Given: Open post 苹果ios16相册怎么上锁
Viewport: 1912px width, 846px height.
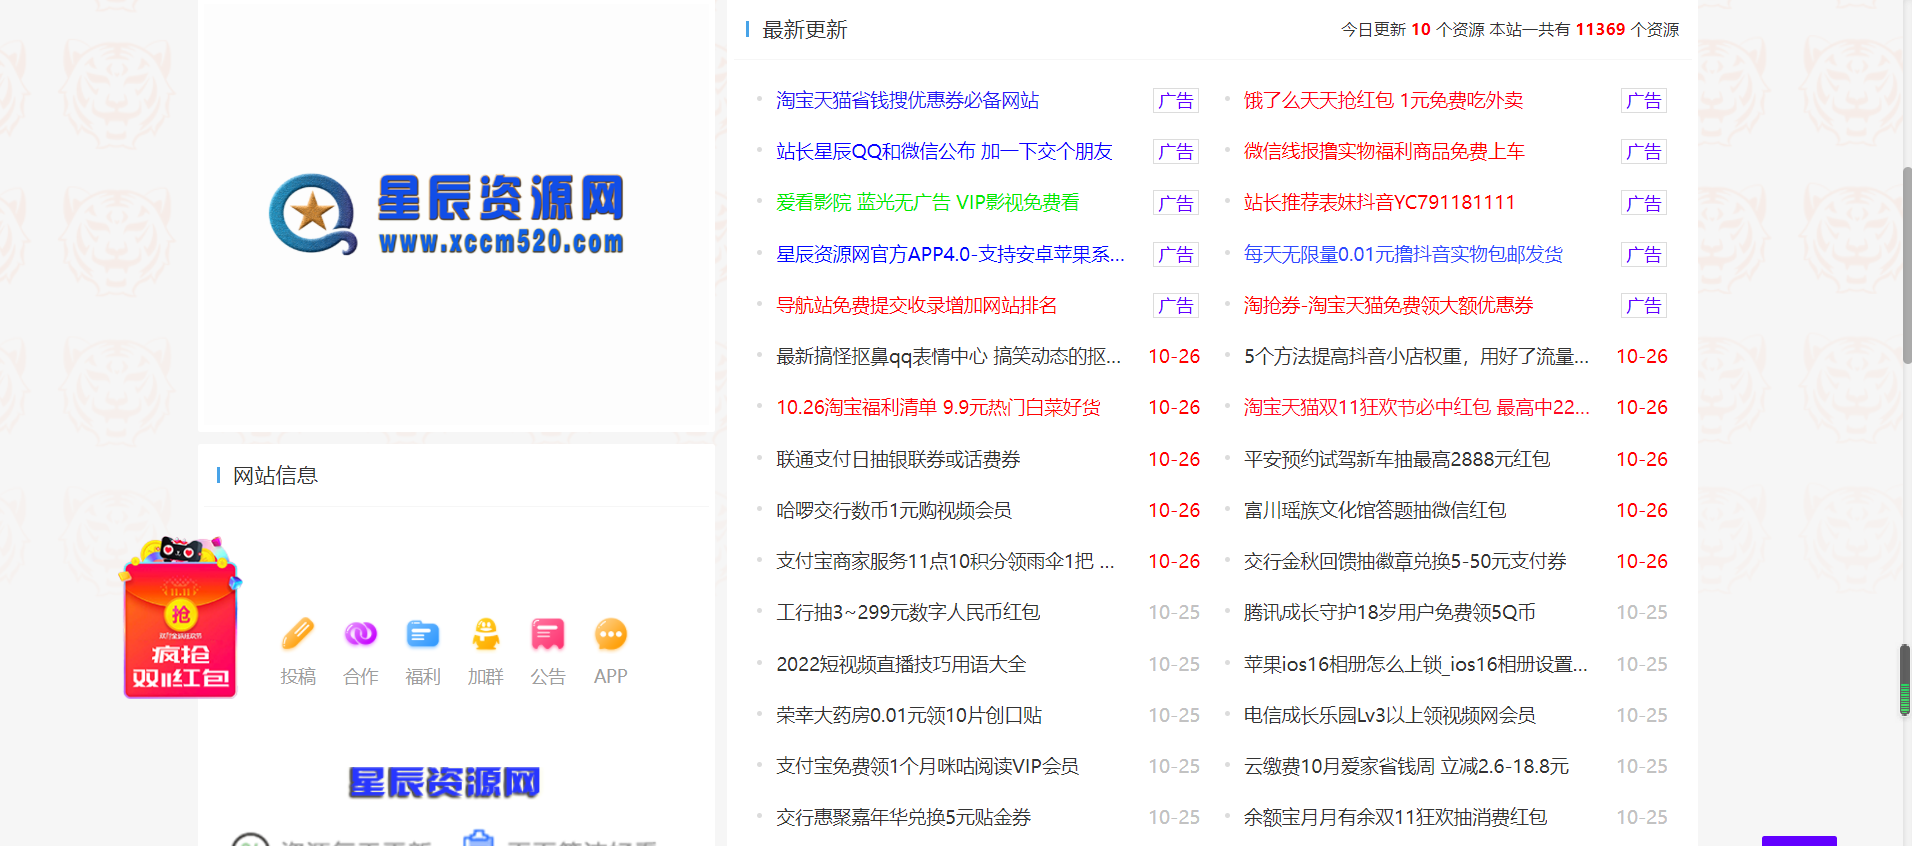Looking at the screenshot, I should tap(1415, 664).
